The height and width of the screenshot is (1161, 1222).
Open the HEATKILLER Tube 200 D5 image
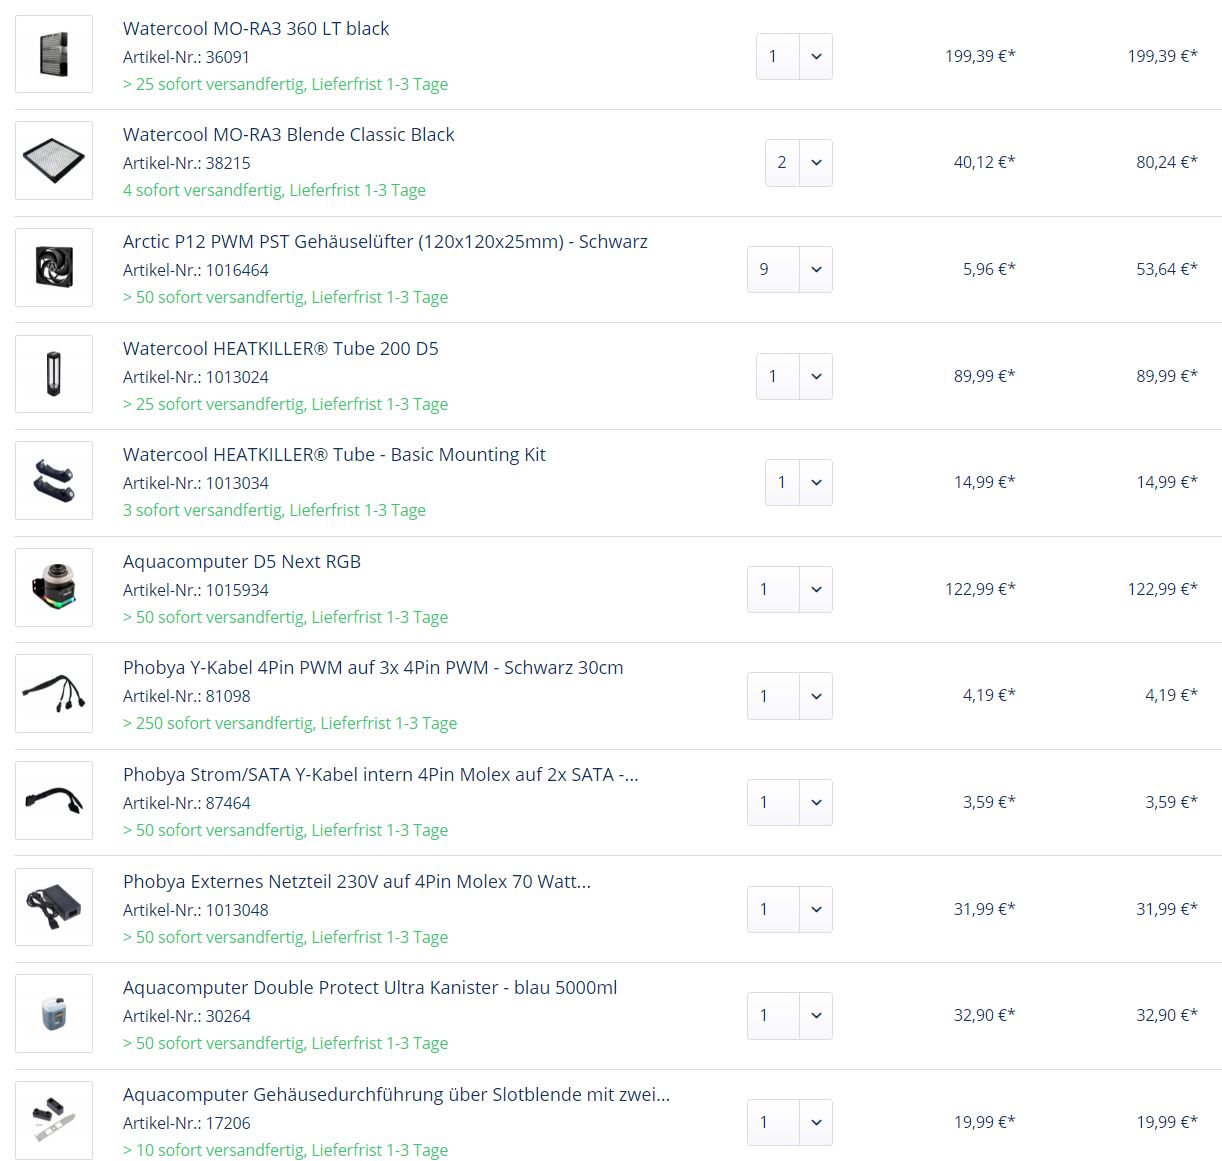coord(54,375)
